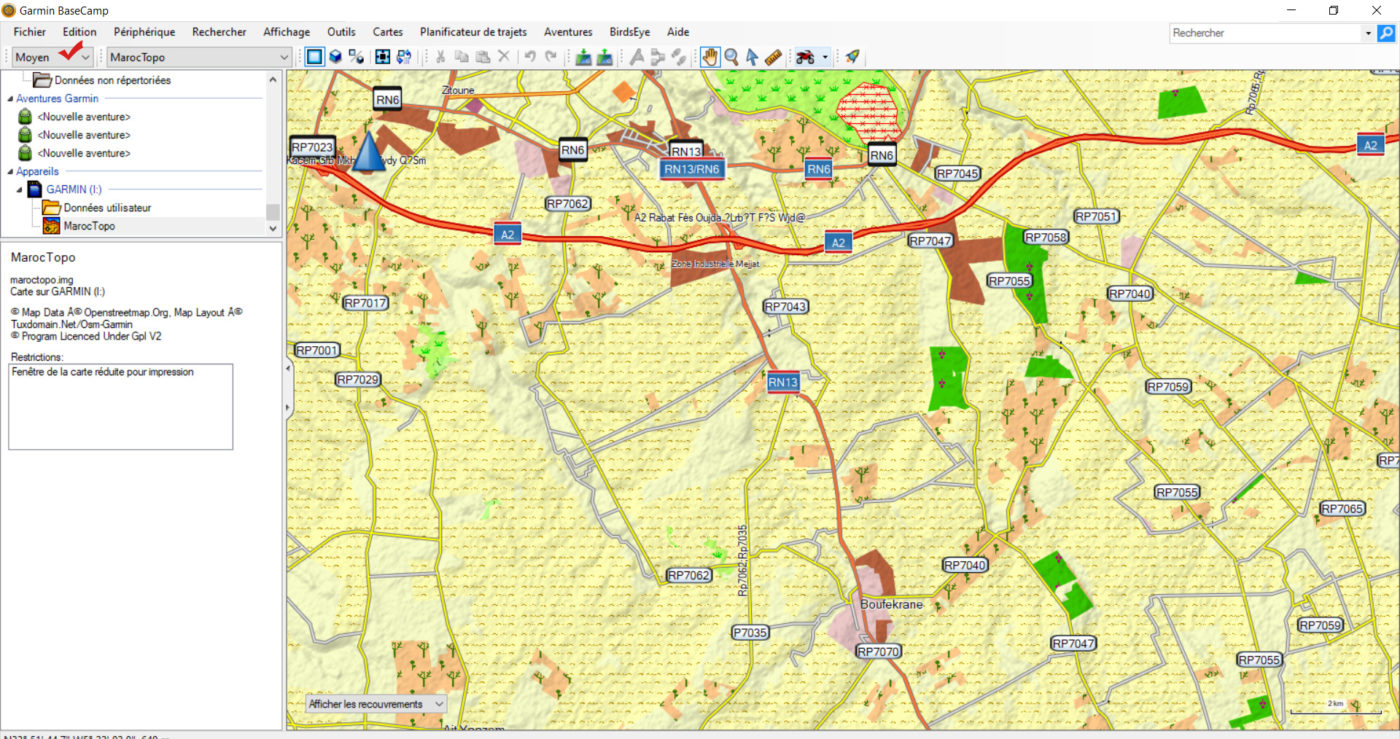Click the blue search magnifier button
This screenshot has width=1400, height=739.
(1386, 33)
